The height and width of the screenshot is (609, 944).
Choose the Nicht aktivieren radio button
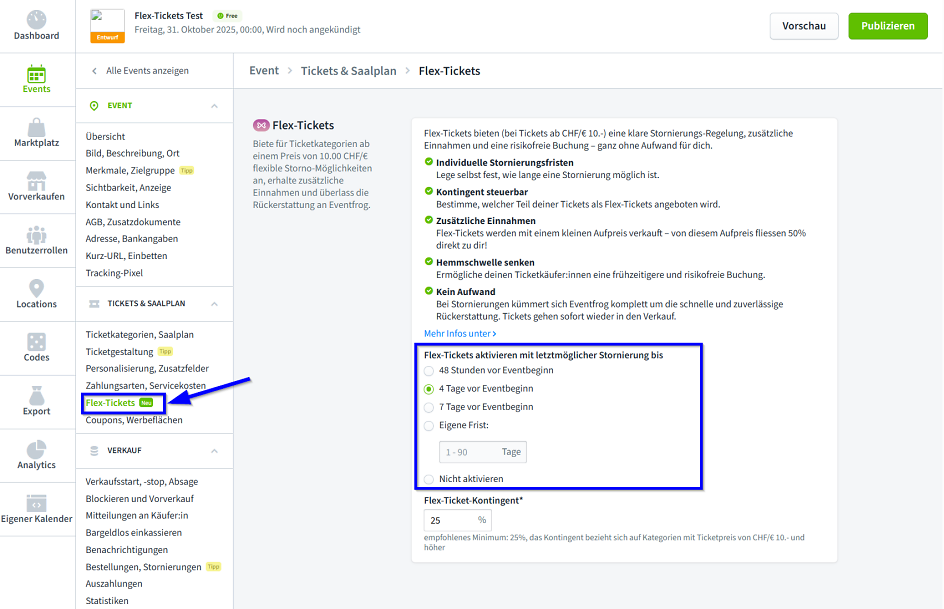(x=429, y=479)
